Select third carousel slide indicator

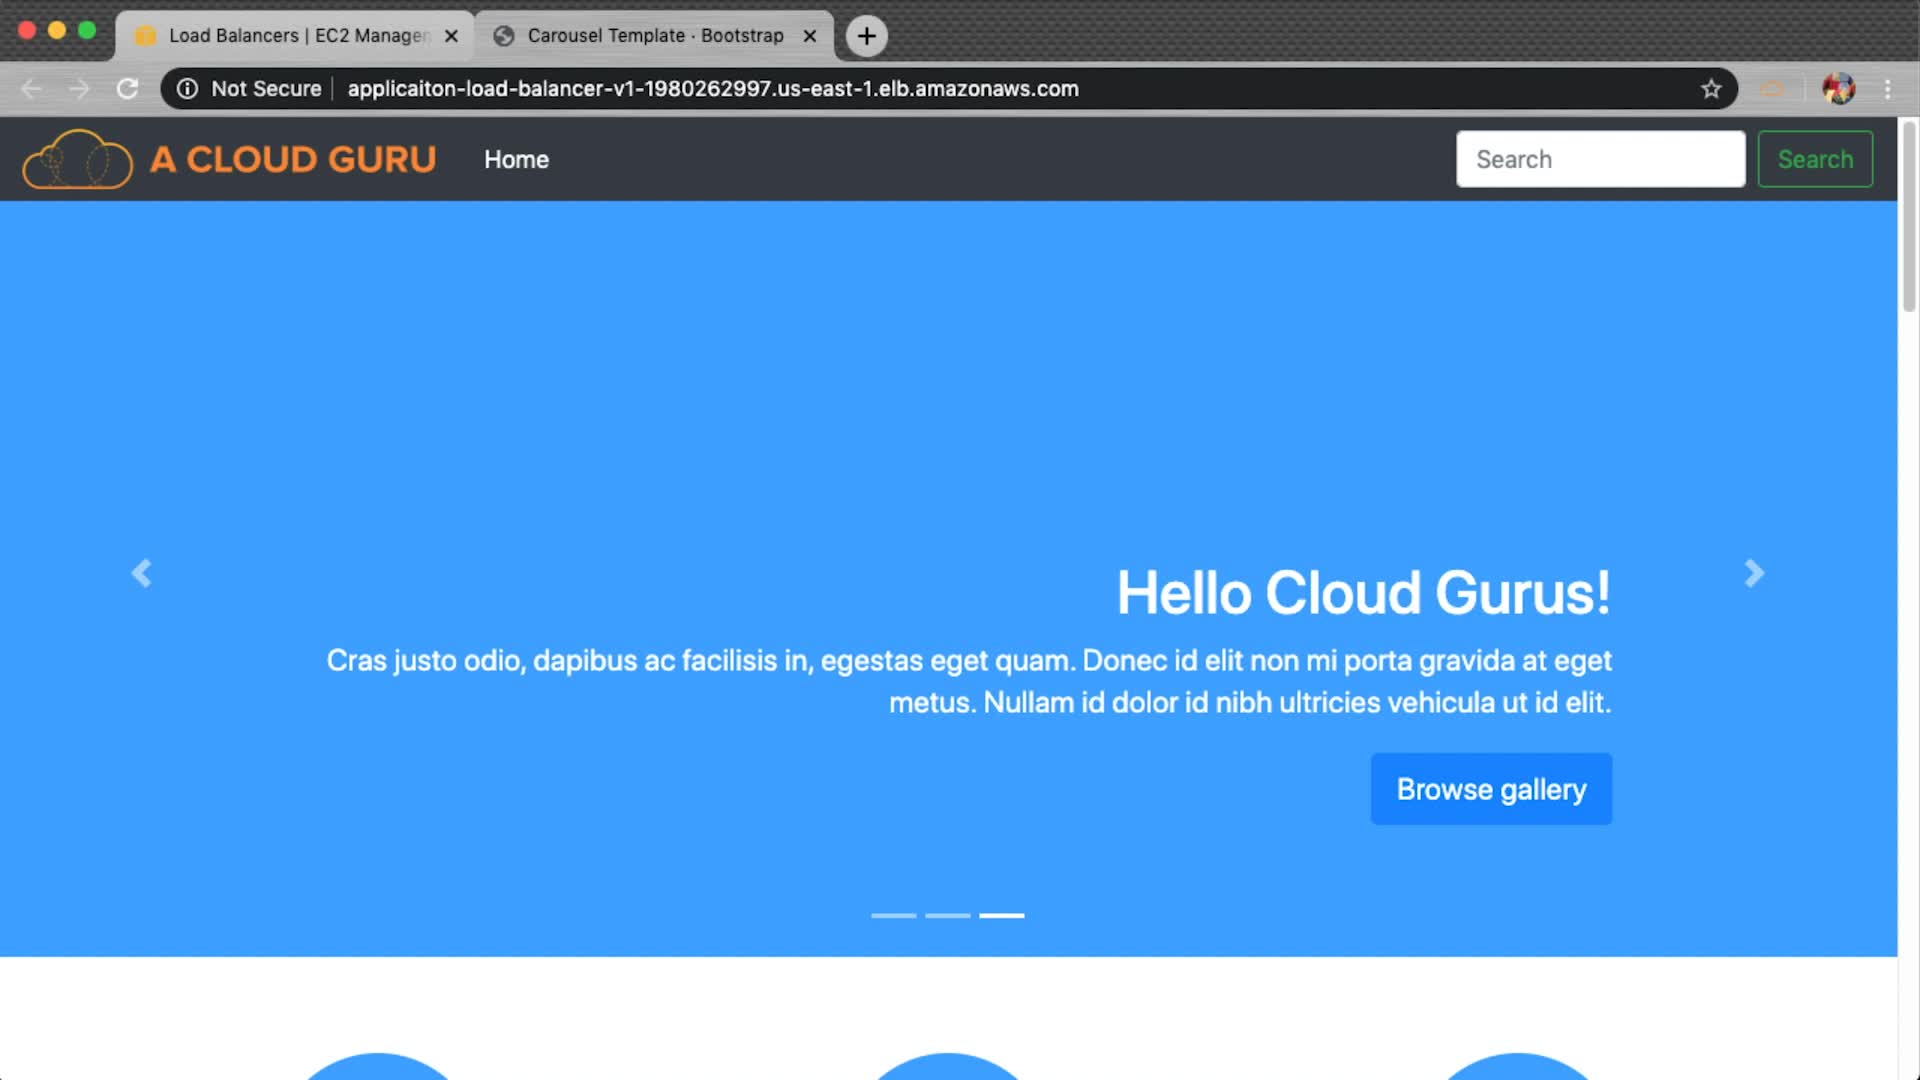(1001, 915)
